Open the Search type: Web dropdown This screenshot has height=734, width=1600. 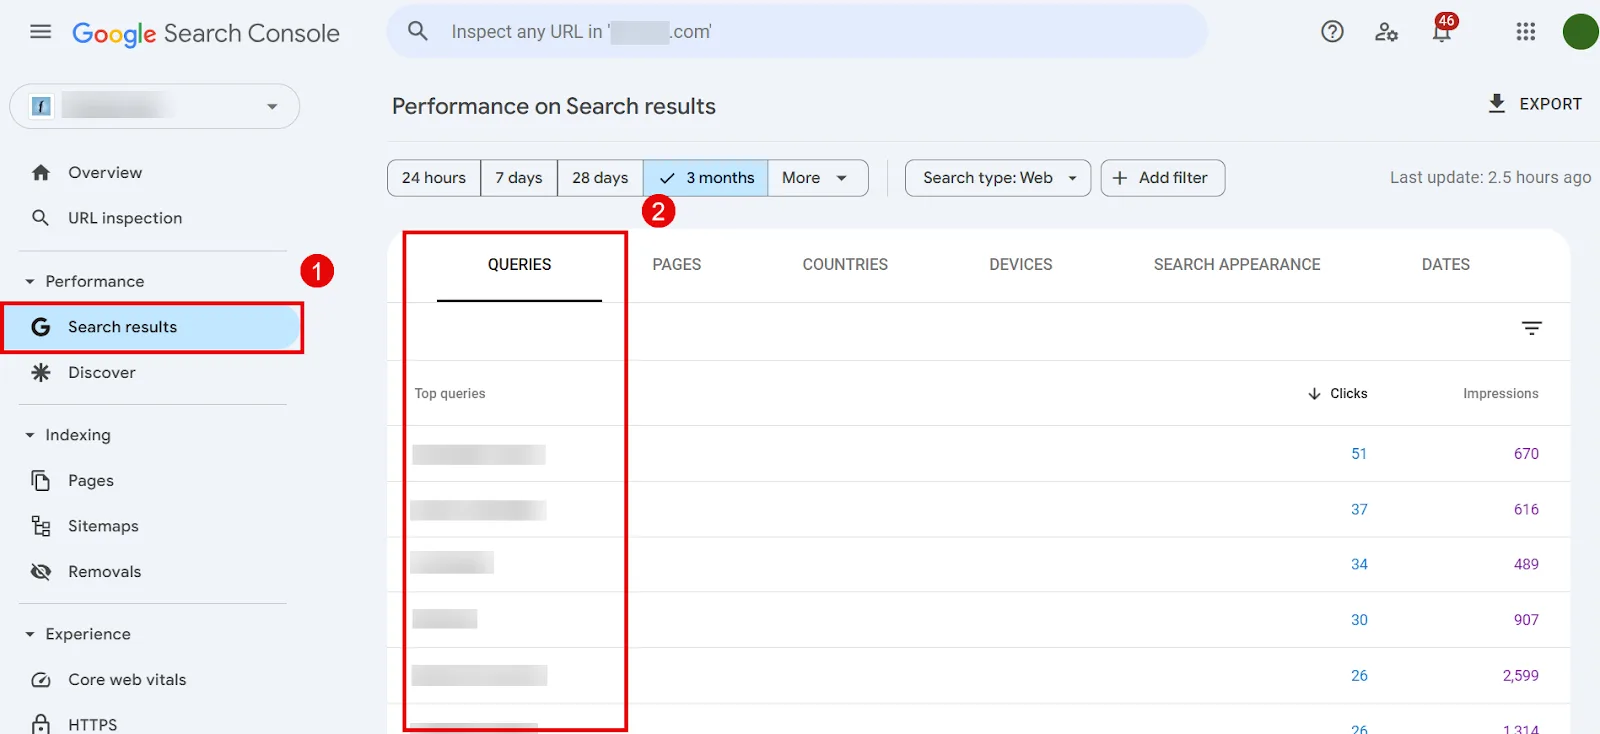tap(998, 178)
